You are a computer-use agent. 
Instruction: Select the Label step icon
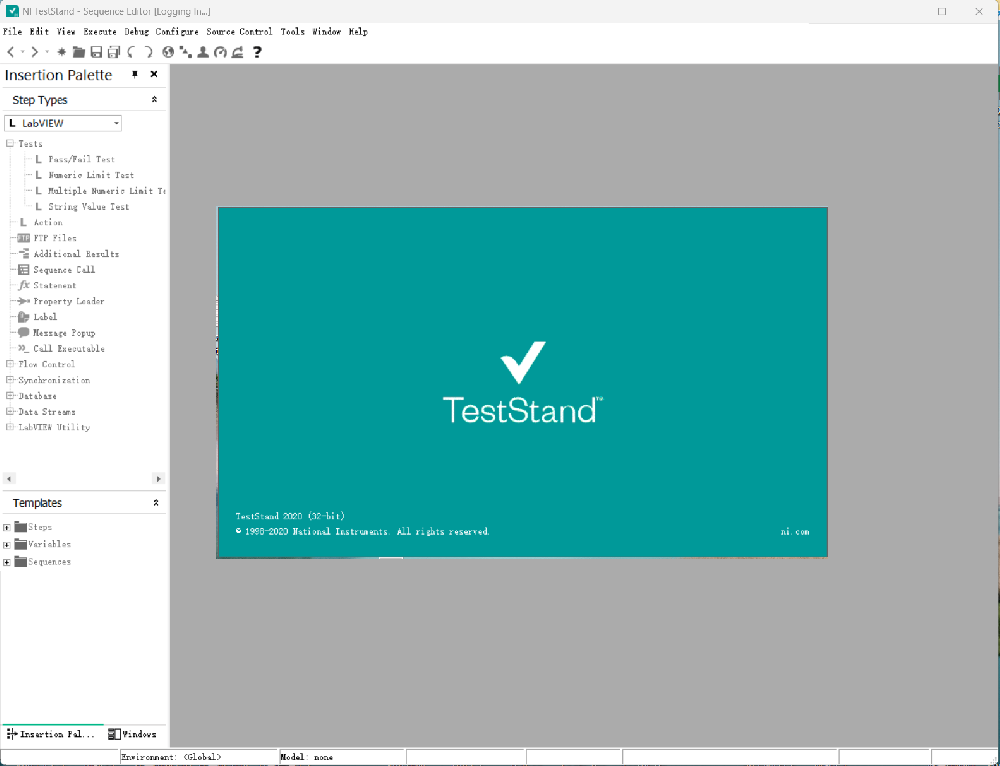[24, 317]
